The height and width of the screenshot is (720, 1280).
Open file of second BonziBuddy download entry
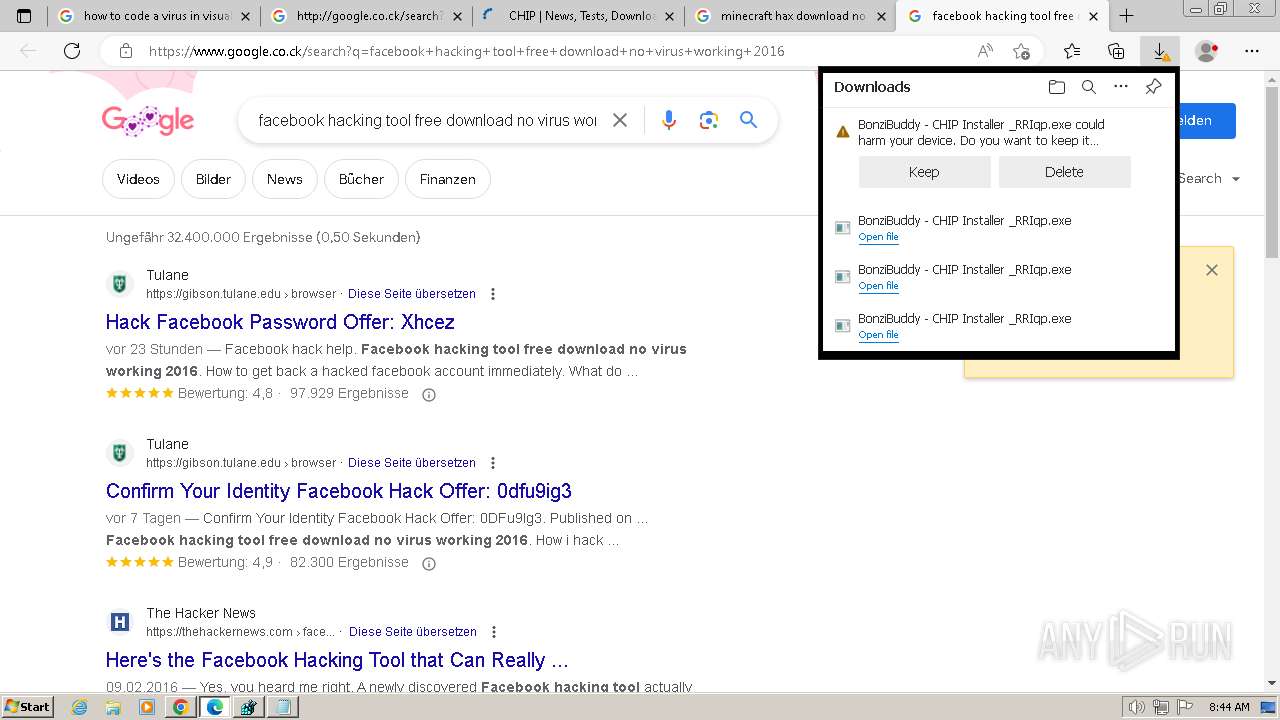point(878,237)
